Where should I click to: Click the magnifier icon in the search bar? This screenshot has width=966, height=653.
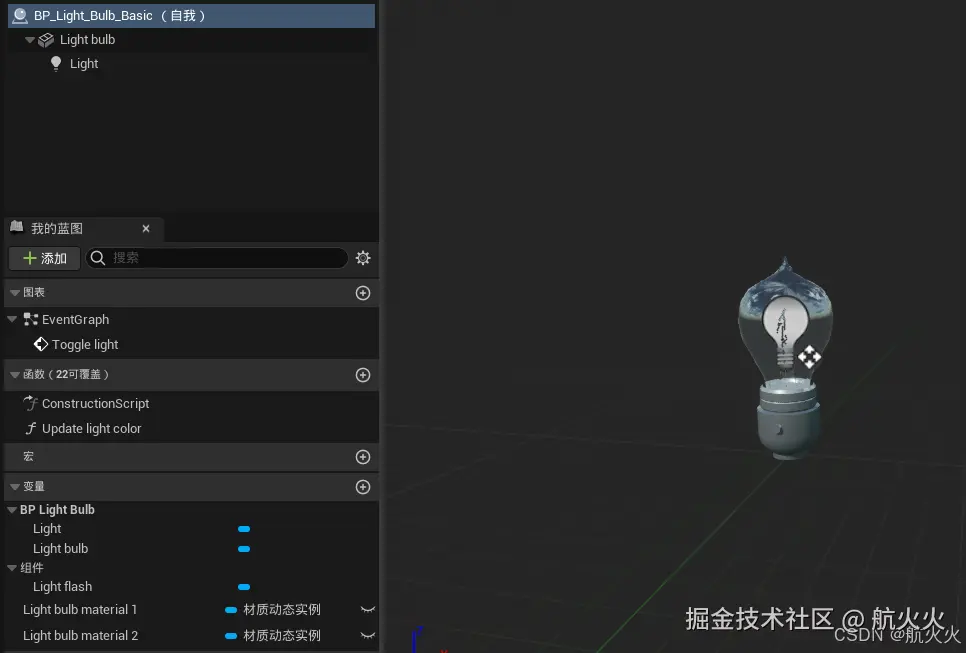[x=99, y=258]
